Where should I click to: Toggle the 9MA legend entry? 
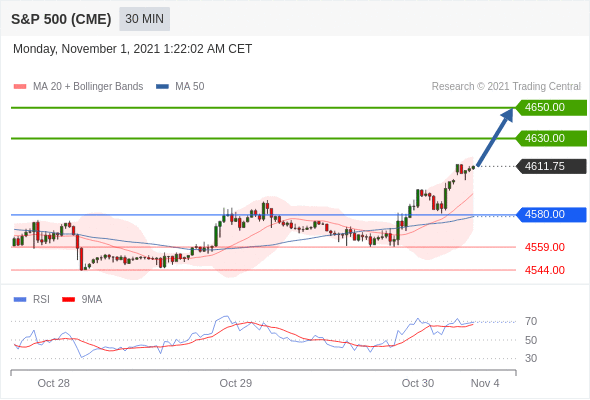(82, 300)
